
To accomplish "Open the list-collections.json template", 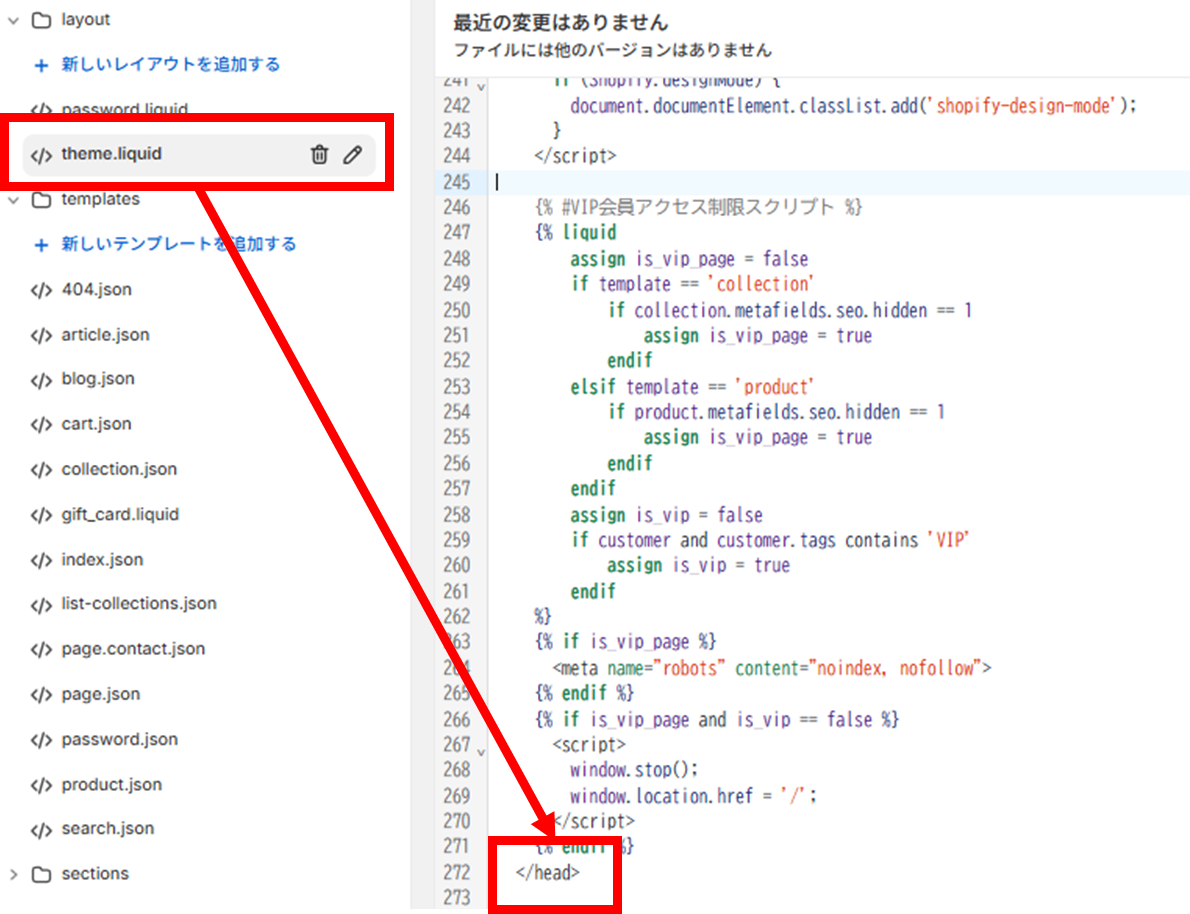I will pyautogui.click(x=139, y=604).
